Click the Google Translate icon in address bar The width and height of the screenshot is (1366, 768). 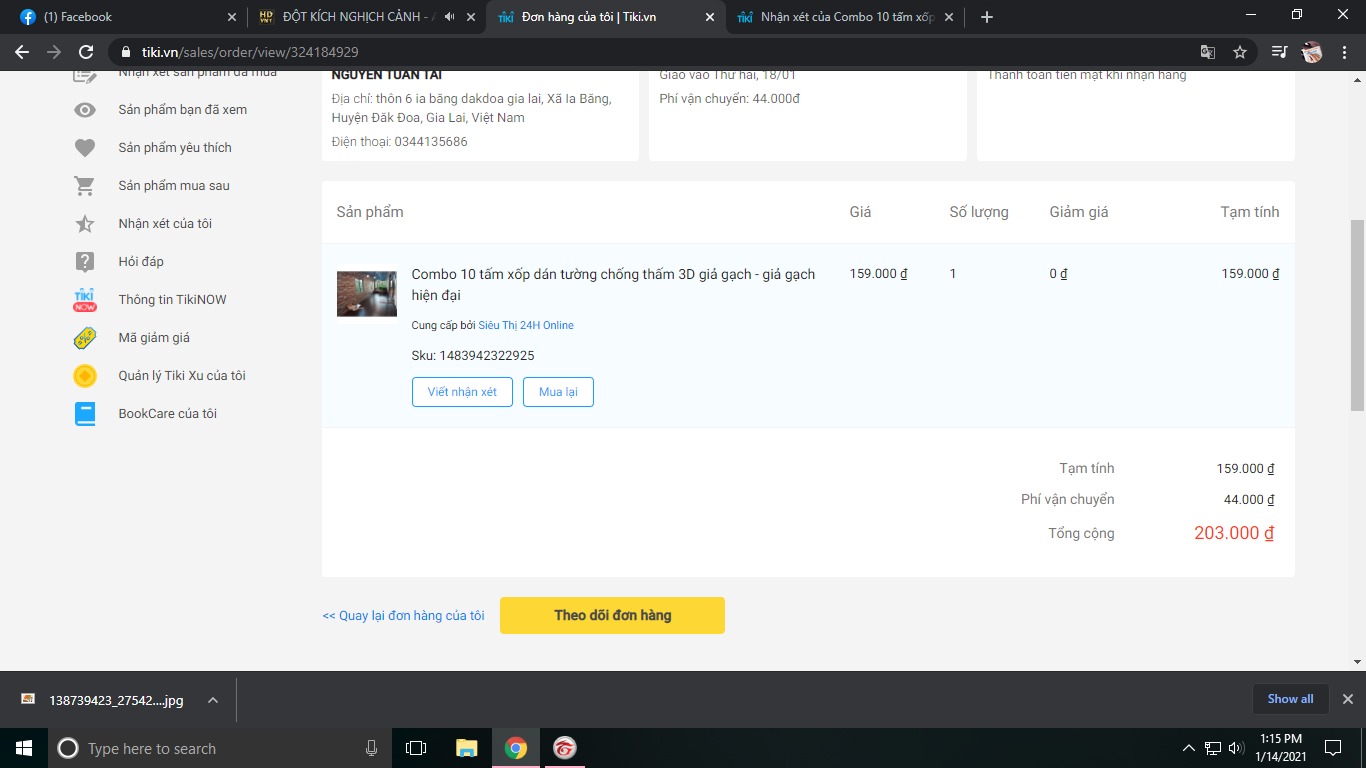[1208, 52]
